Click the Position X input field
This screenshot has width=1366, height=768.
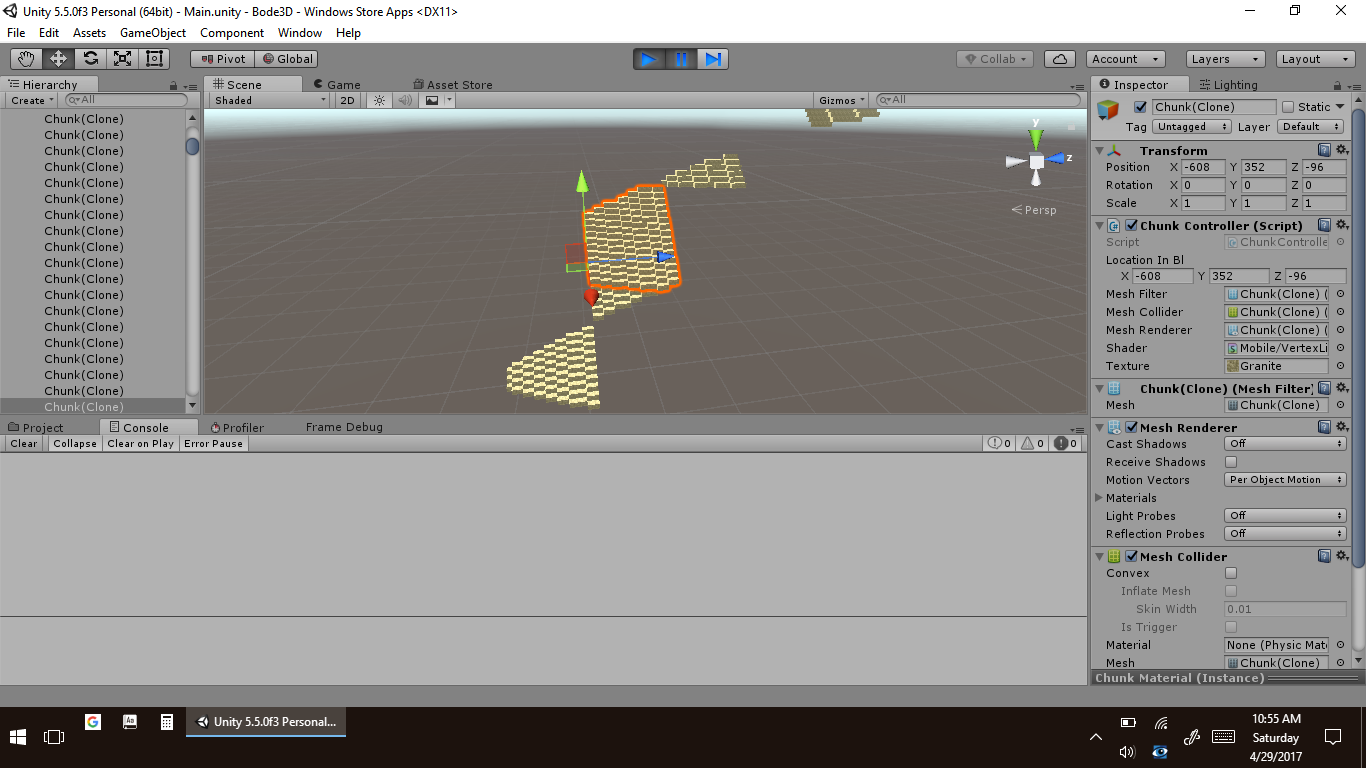coord(1202,167)
